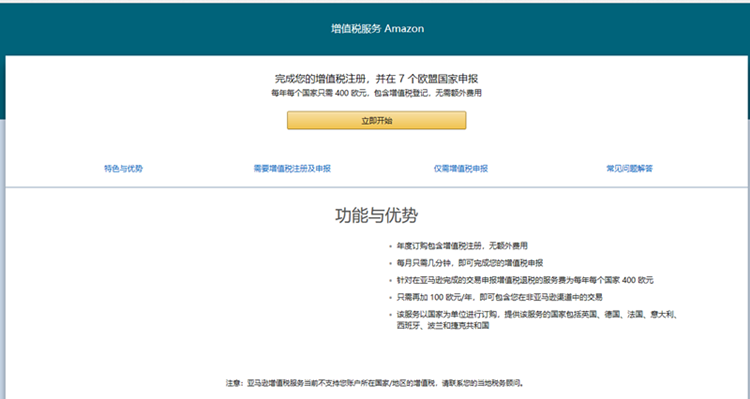The image size is (750, 399).
Task: Click the 注意 note at page bottom
Action: 375,383
